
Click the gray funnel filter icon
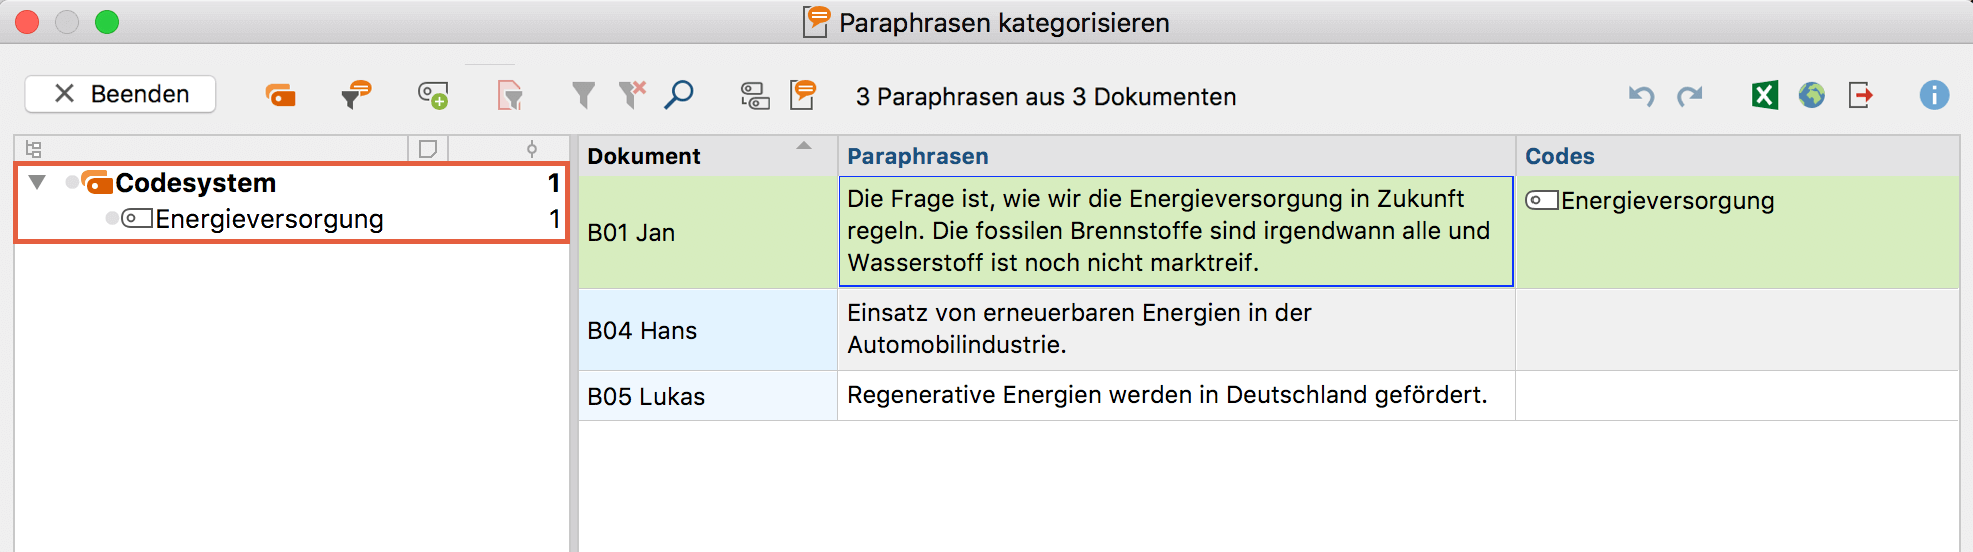(583, 95)
